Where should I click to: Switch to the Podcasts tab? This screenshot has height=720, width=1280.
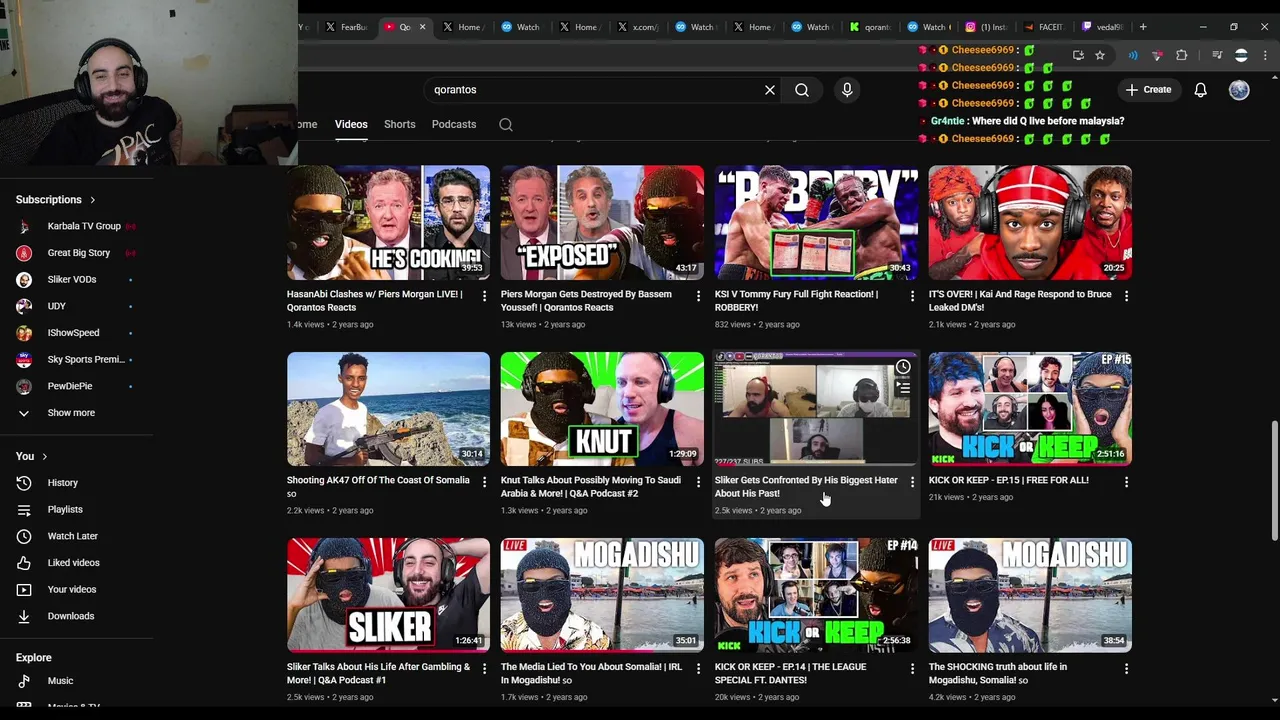pos(454,125)
